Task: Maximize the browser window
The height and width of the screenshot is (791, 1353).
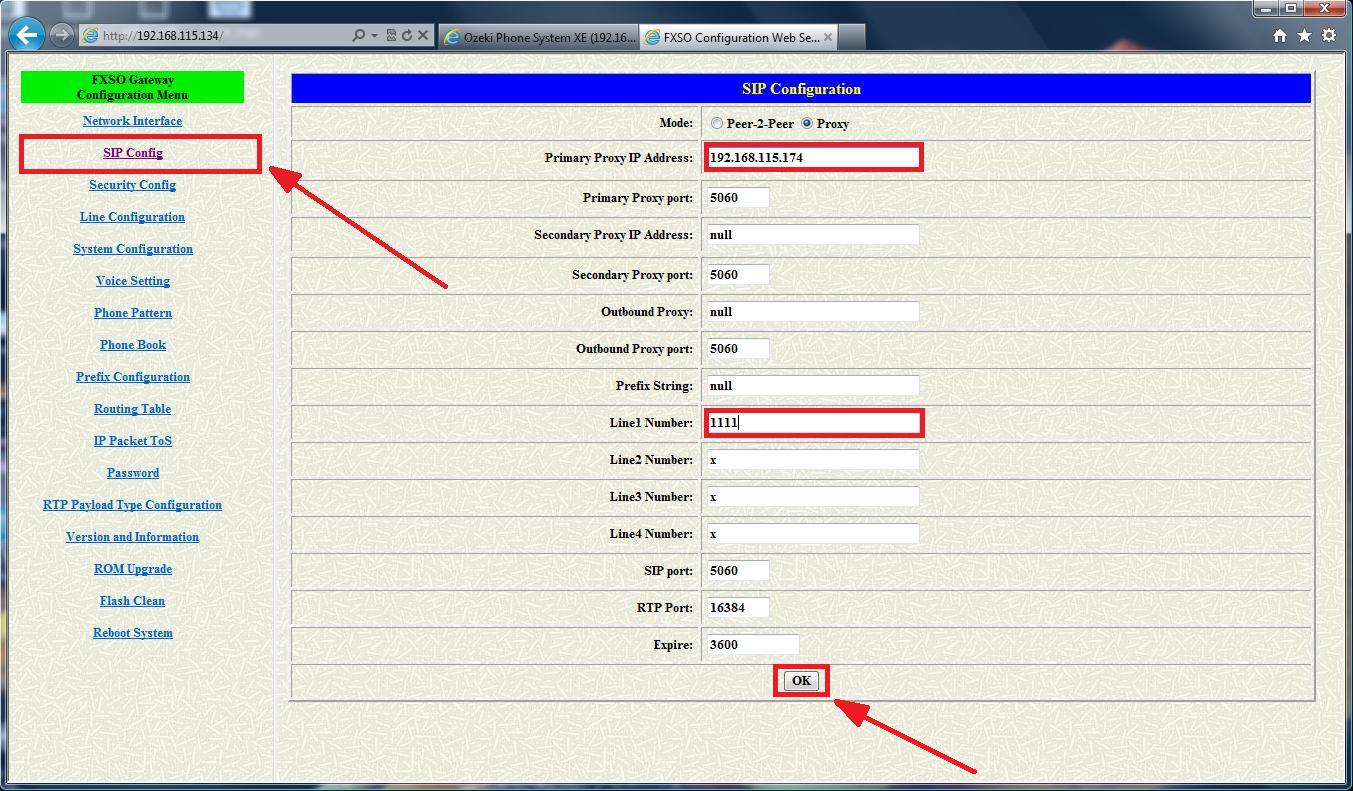Action: (1291, 8)
